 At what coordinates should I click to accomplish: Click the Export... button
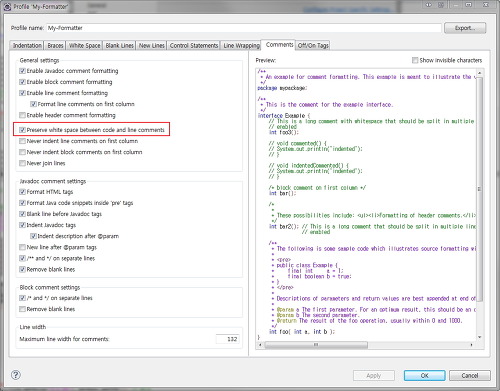[x=465, y=28]
